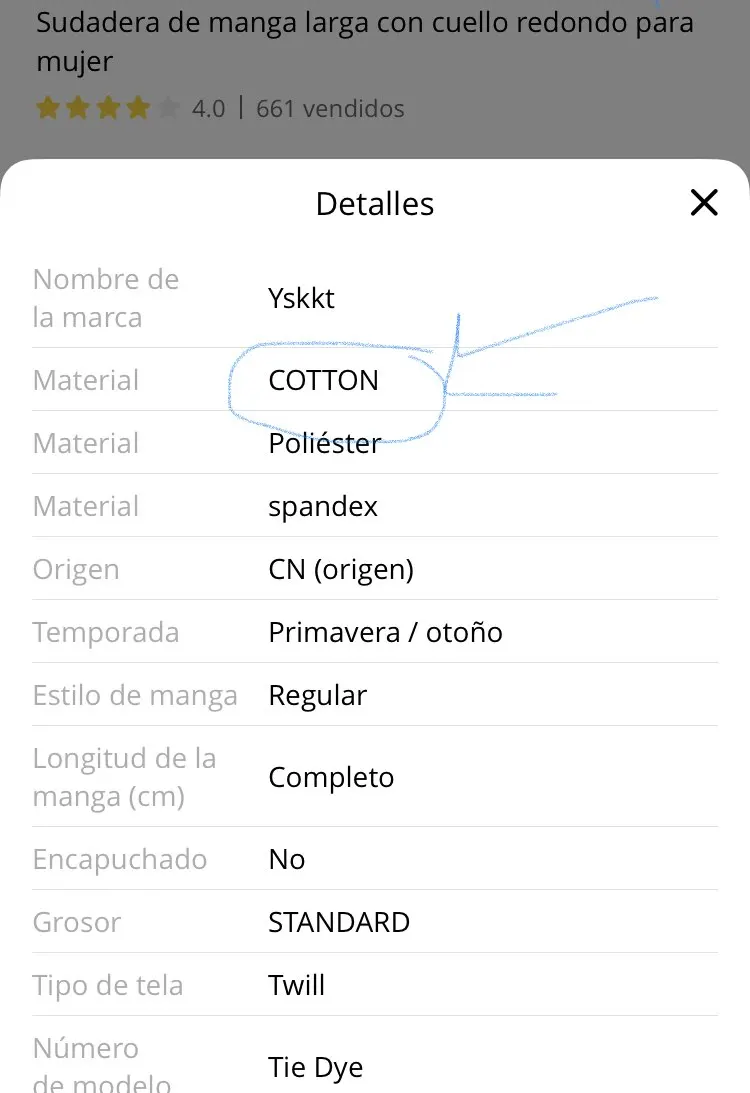The width and height of the screenshot is (750, 1093).
Task: Select the Poliéster material value
Action: coord(325,443)
